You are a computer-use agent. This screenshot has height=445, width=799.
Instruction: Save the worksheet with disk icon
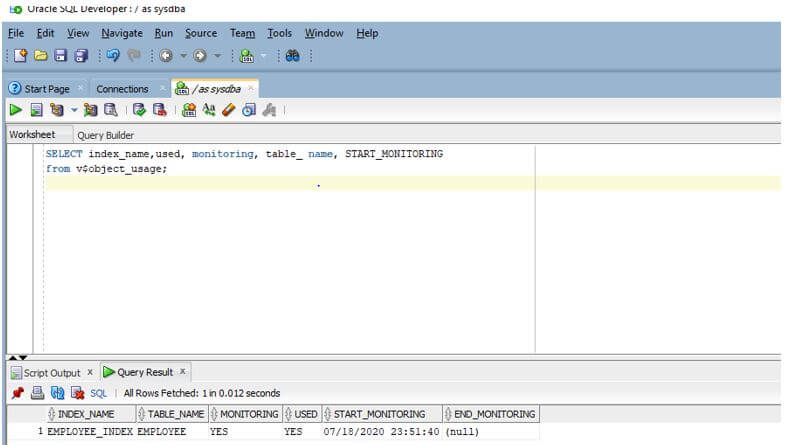click(61, 56)
